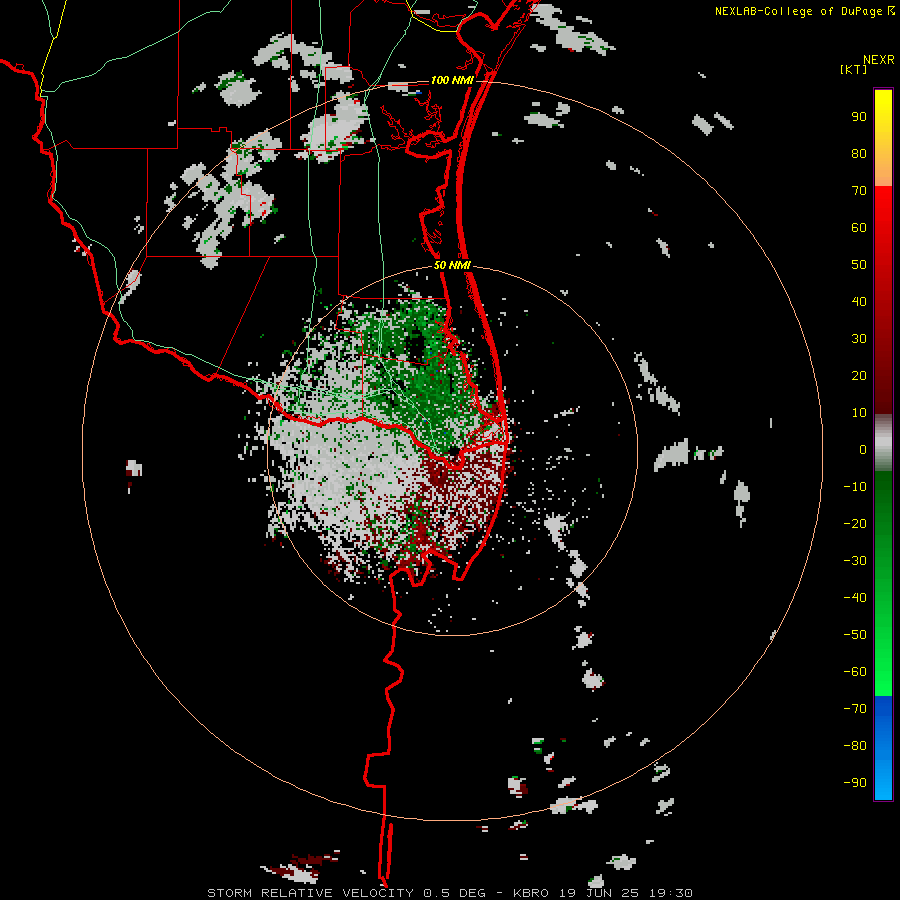
Task: Click the 0 value on the velocity scale
Action: (x=863, y=449)
